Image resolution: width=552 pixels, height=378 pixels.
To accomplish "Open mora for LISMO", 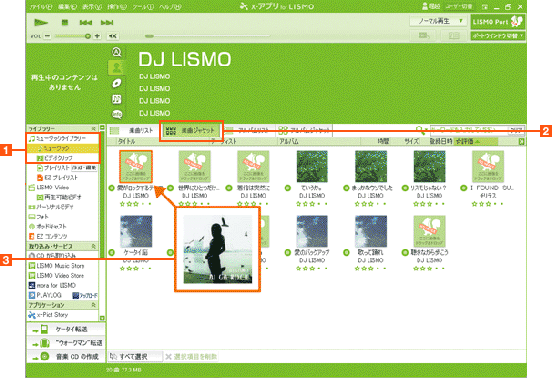I will click(x=52, y=285).
